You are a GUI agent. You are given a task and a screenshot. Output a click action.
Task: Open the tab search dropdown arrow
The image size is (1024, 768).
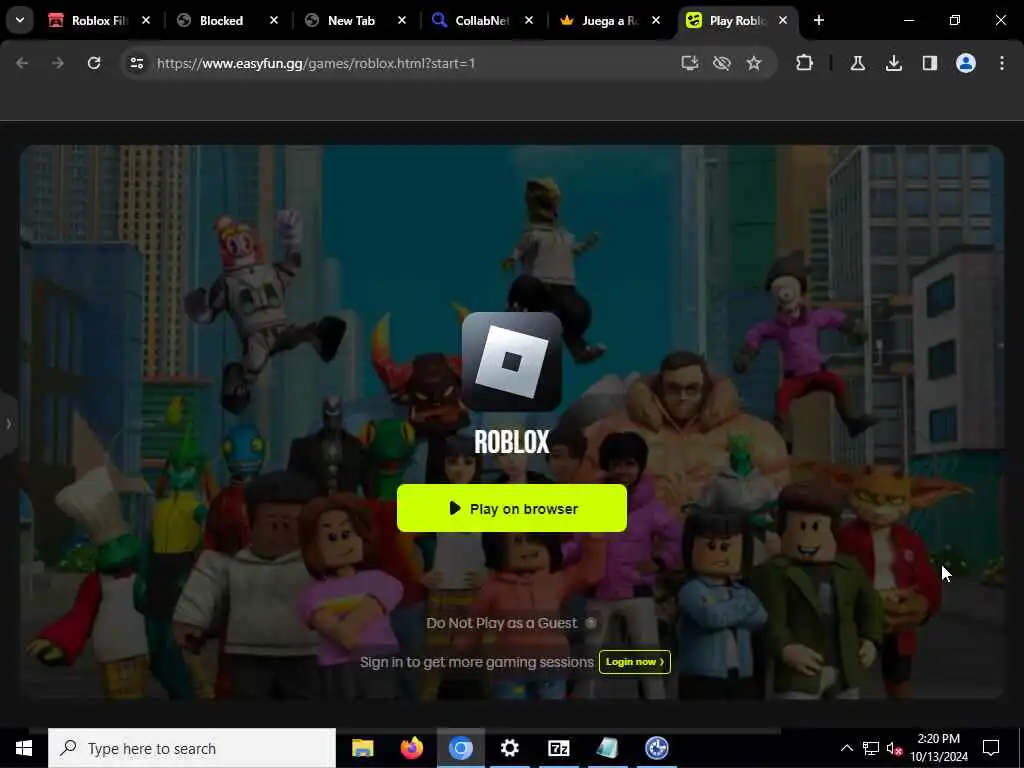[20, 20]
